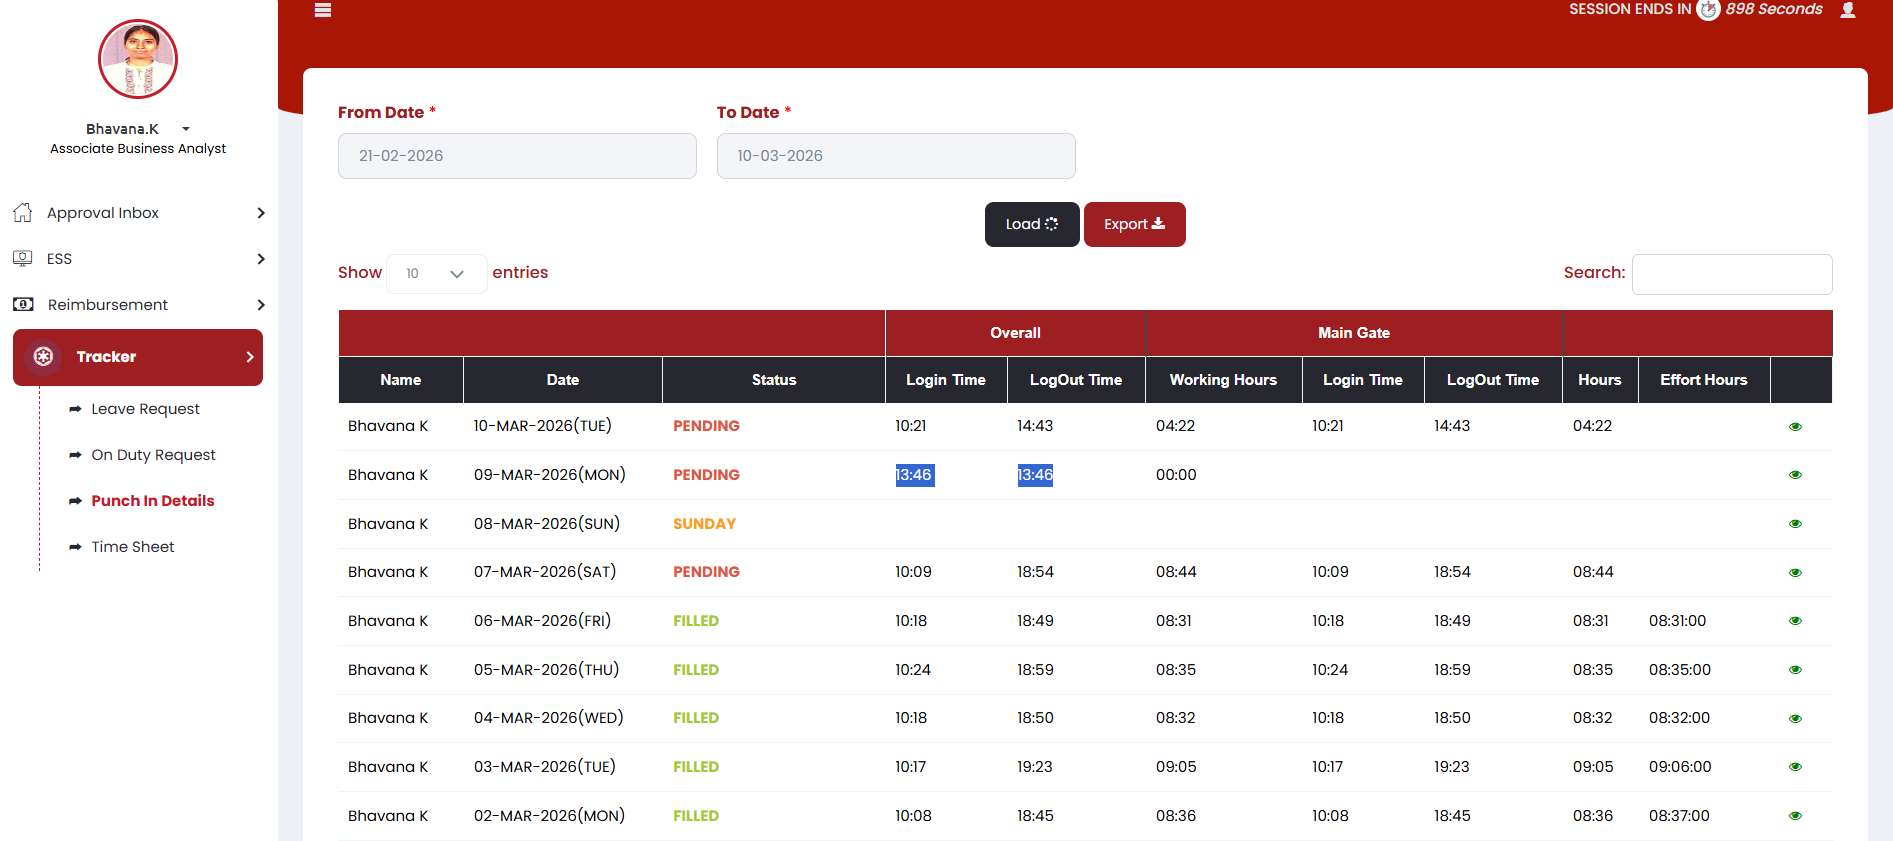Click the Tracker circular icon
1893x841 pixels.
point(43,357)
